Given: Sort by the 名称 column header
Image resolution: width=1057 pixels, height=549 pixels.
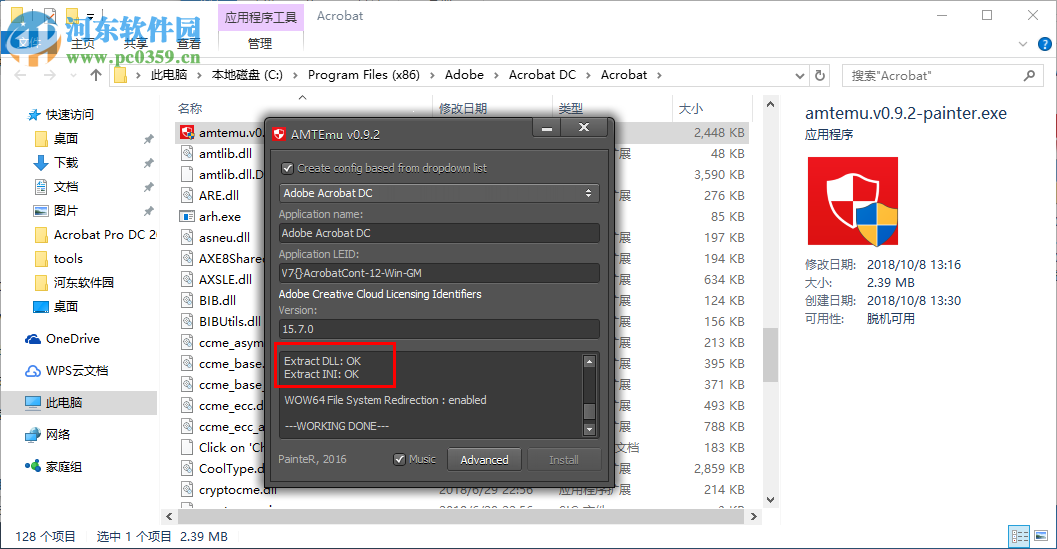Looking at the screenshot, I should pyautogui.click(x=190, y=108).
